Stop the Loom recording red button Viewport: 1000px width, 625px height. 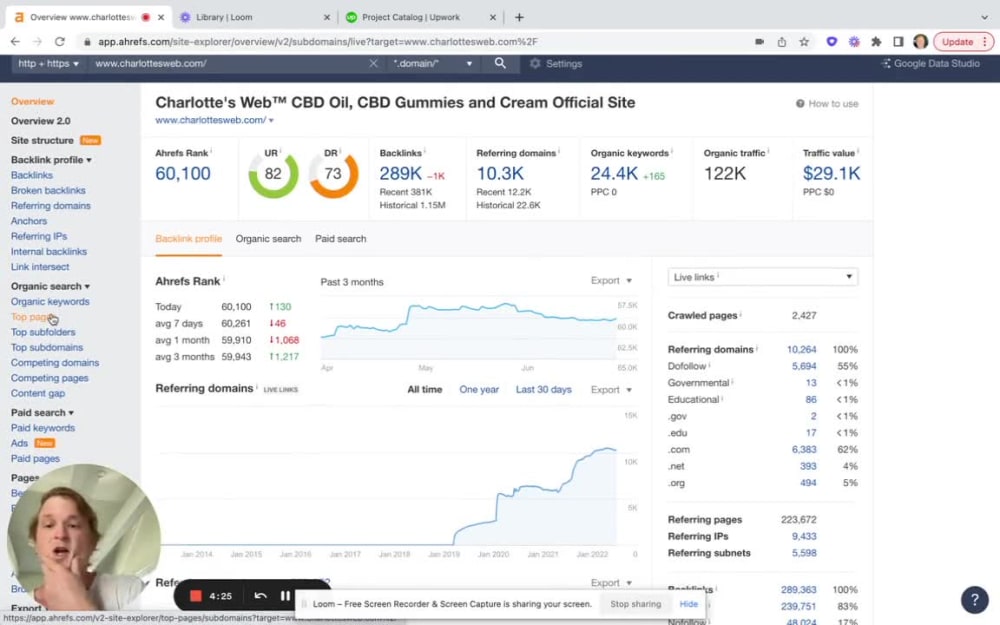(196, 596)
